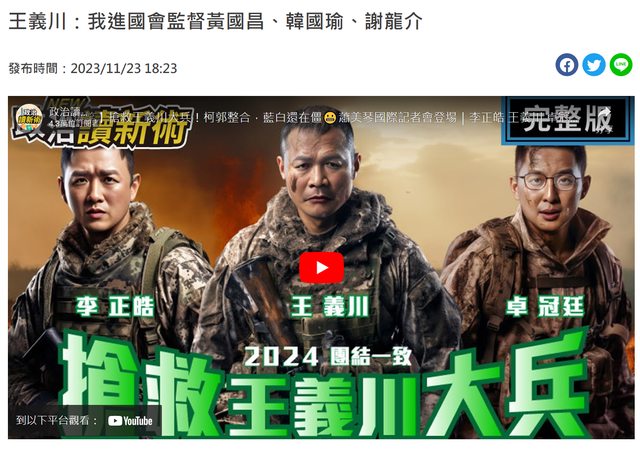Open the 政治讀新術 channel avatar

(29, 118)
